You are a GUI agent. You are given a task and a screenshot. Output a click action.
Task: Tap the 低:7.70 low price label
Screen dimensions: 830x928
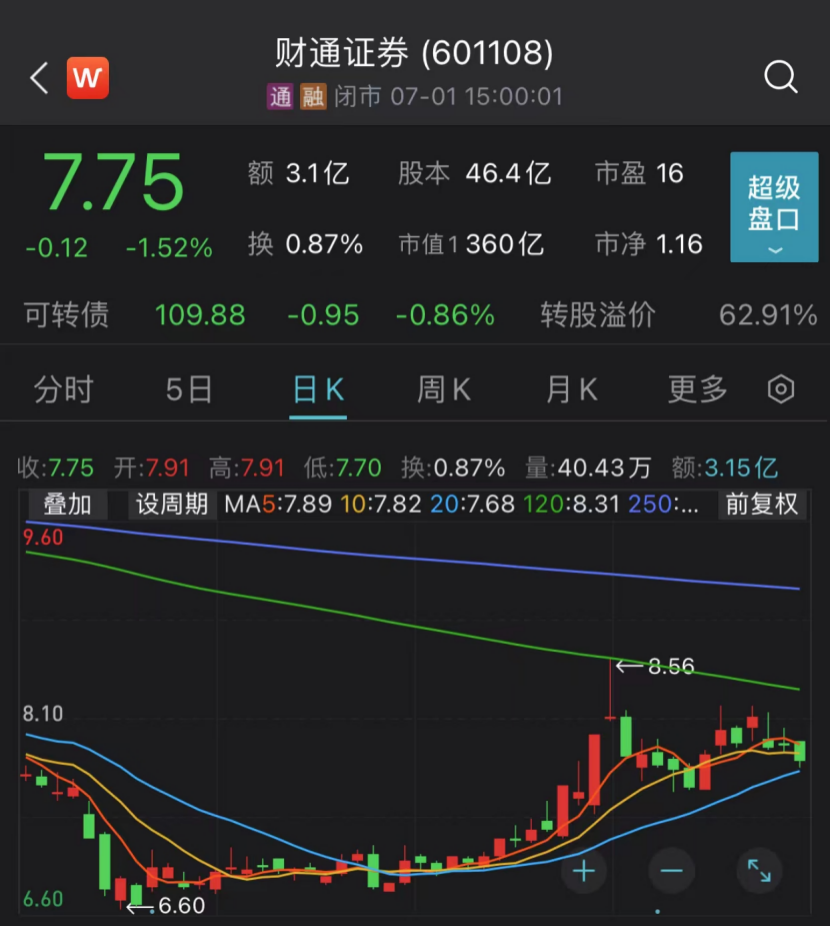tap(343, 469)
